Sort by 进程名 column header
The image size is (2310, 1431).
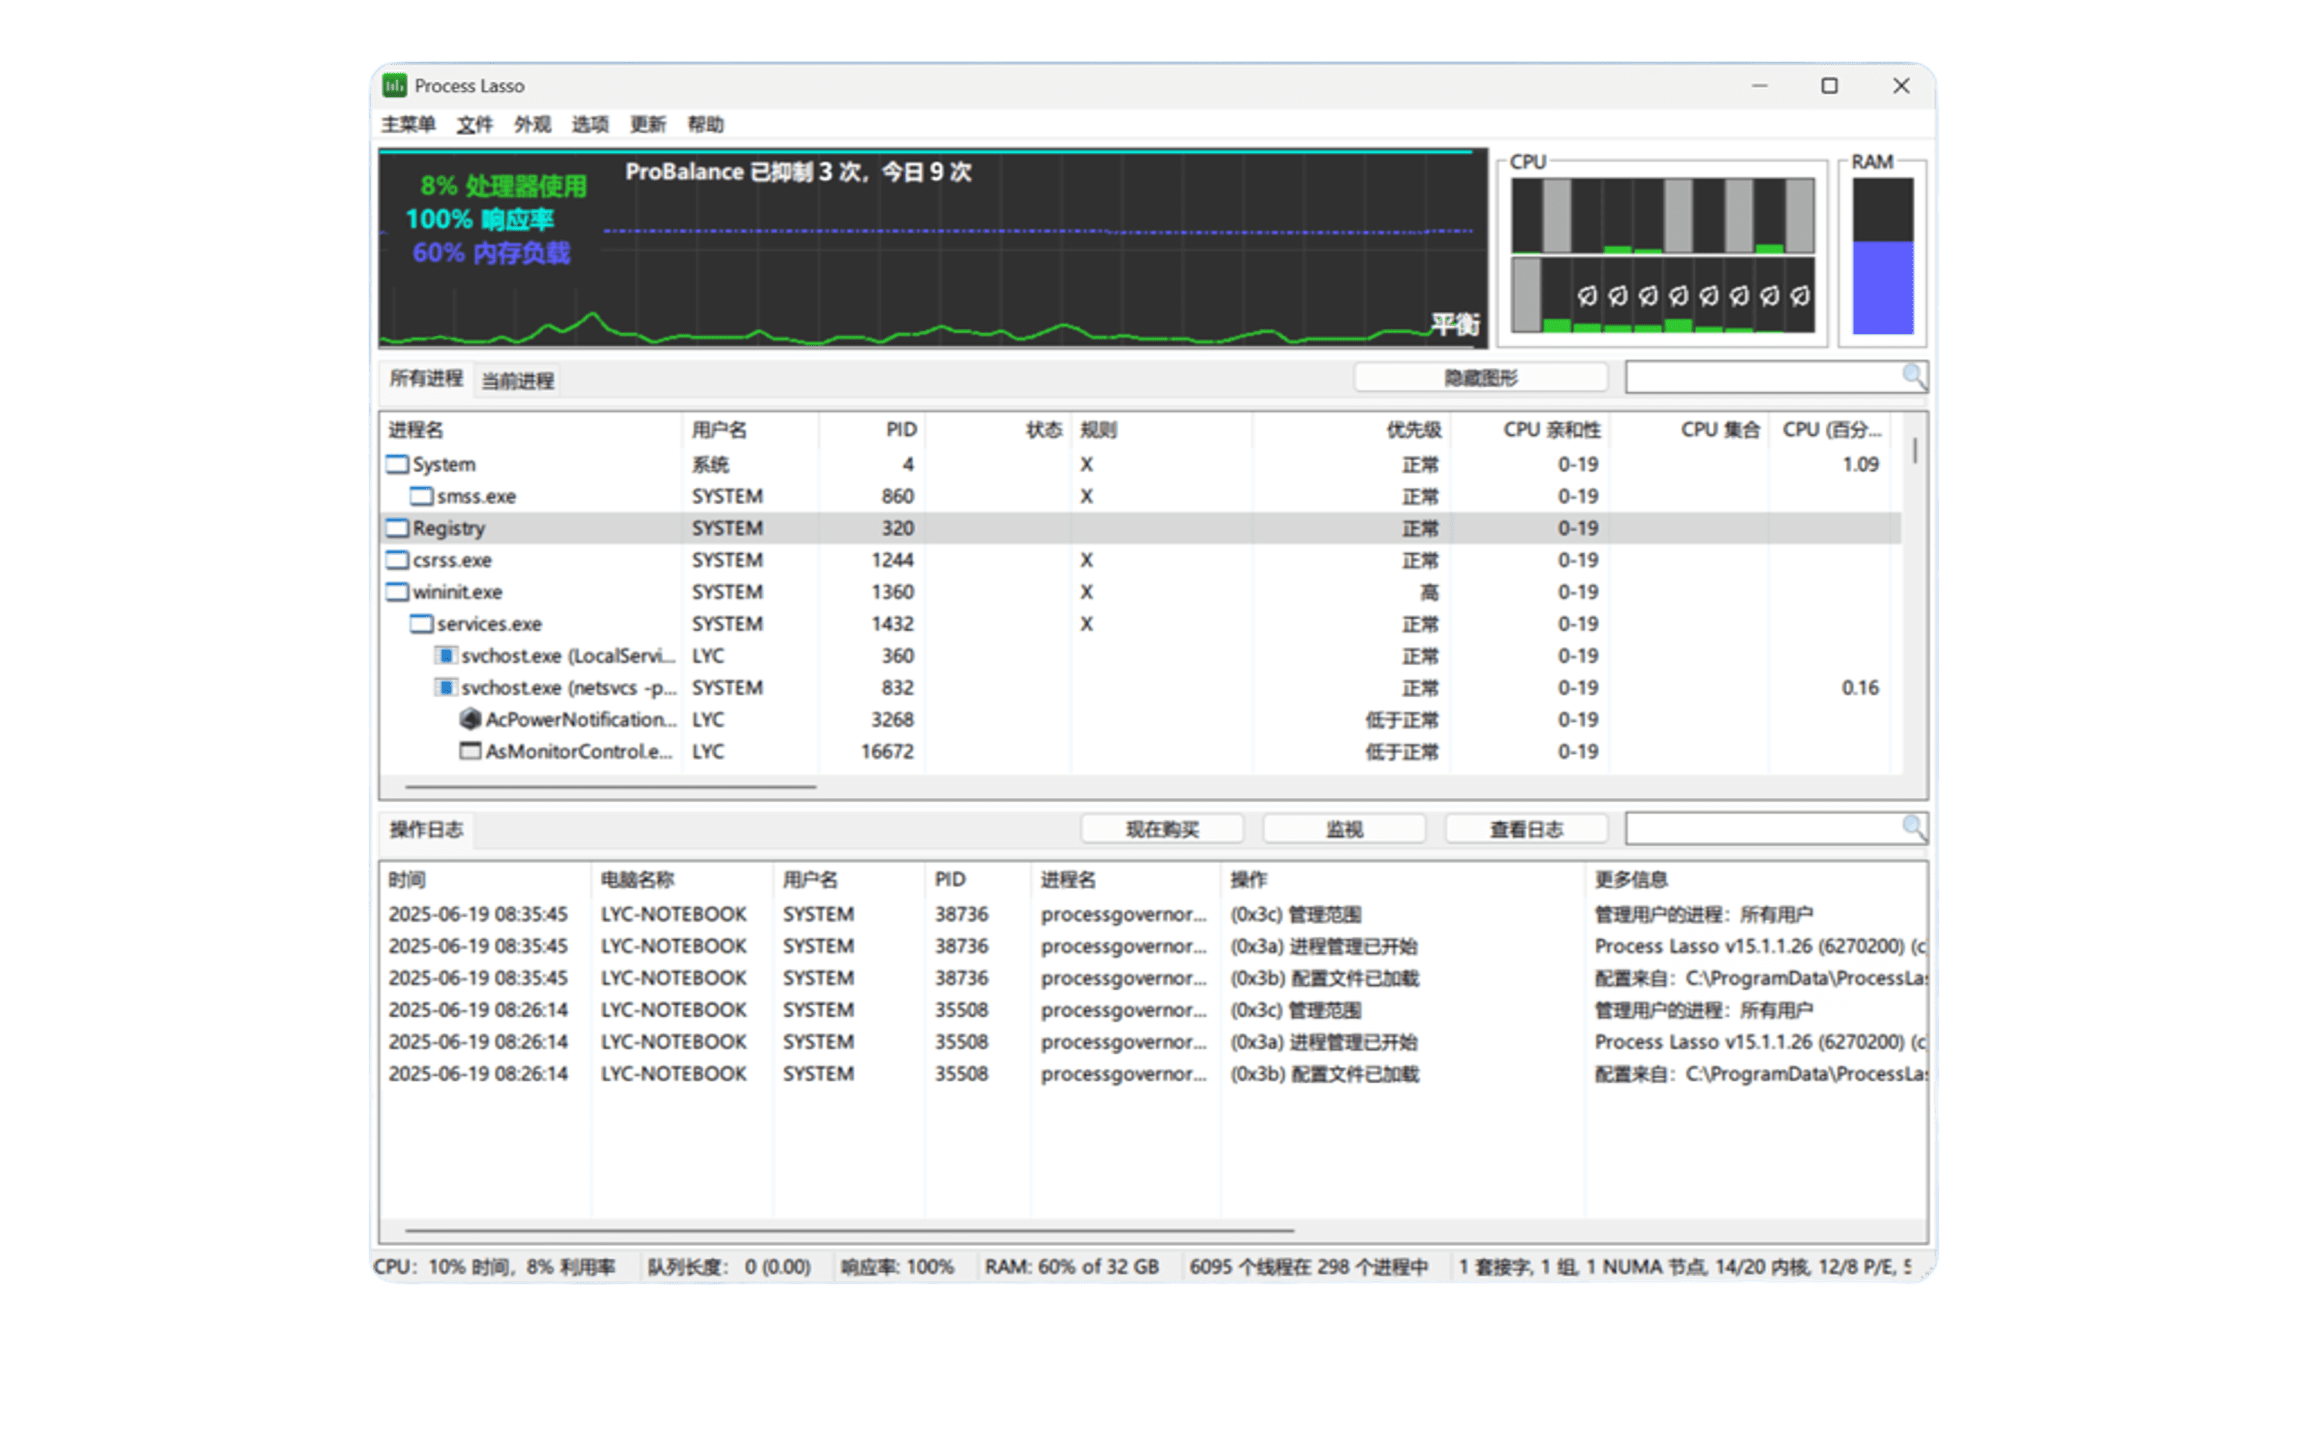click(532, 430)
